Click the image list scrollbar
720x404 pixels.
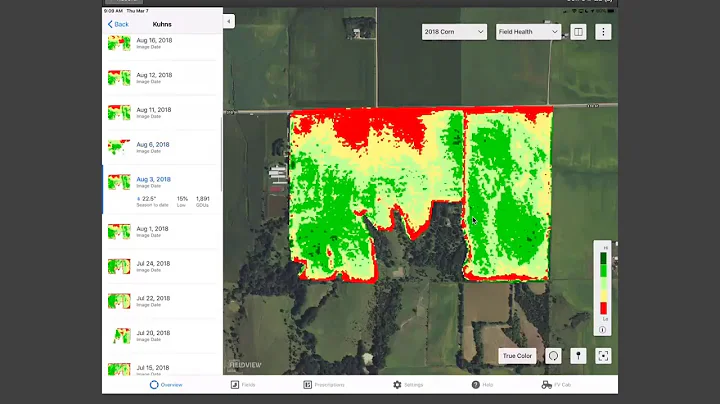[221, 155]
